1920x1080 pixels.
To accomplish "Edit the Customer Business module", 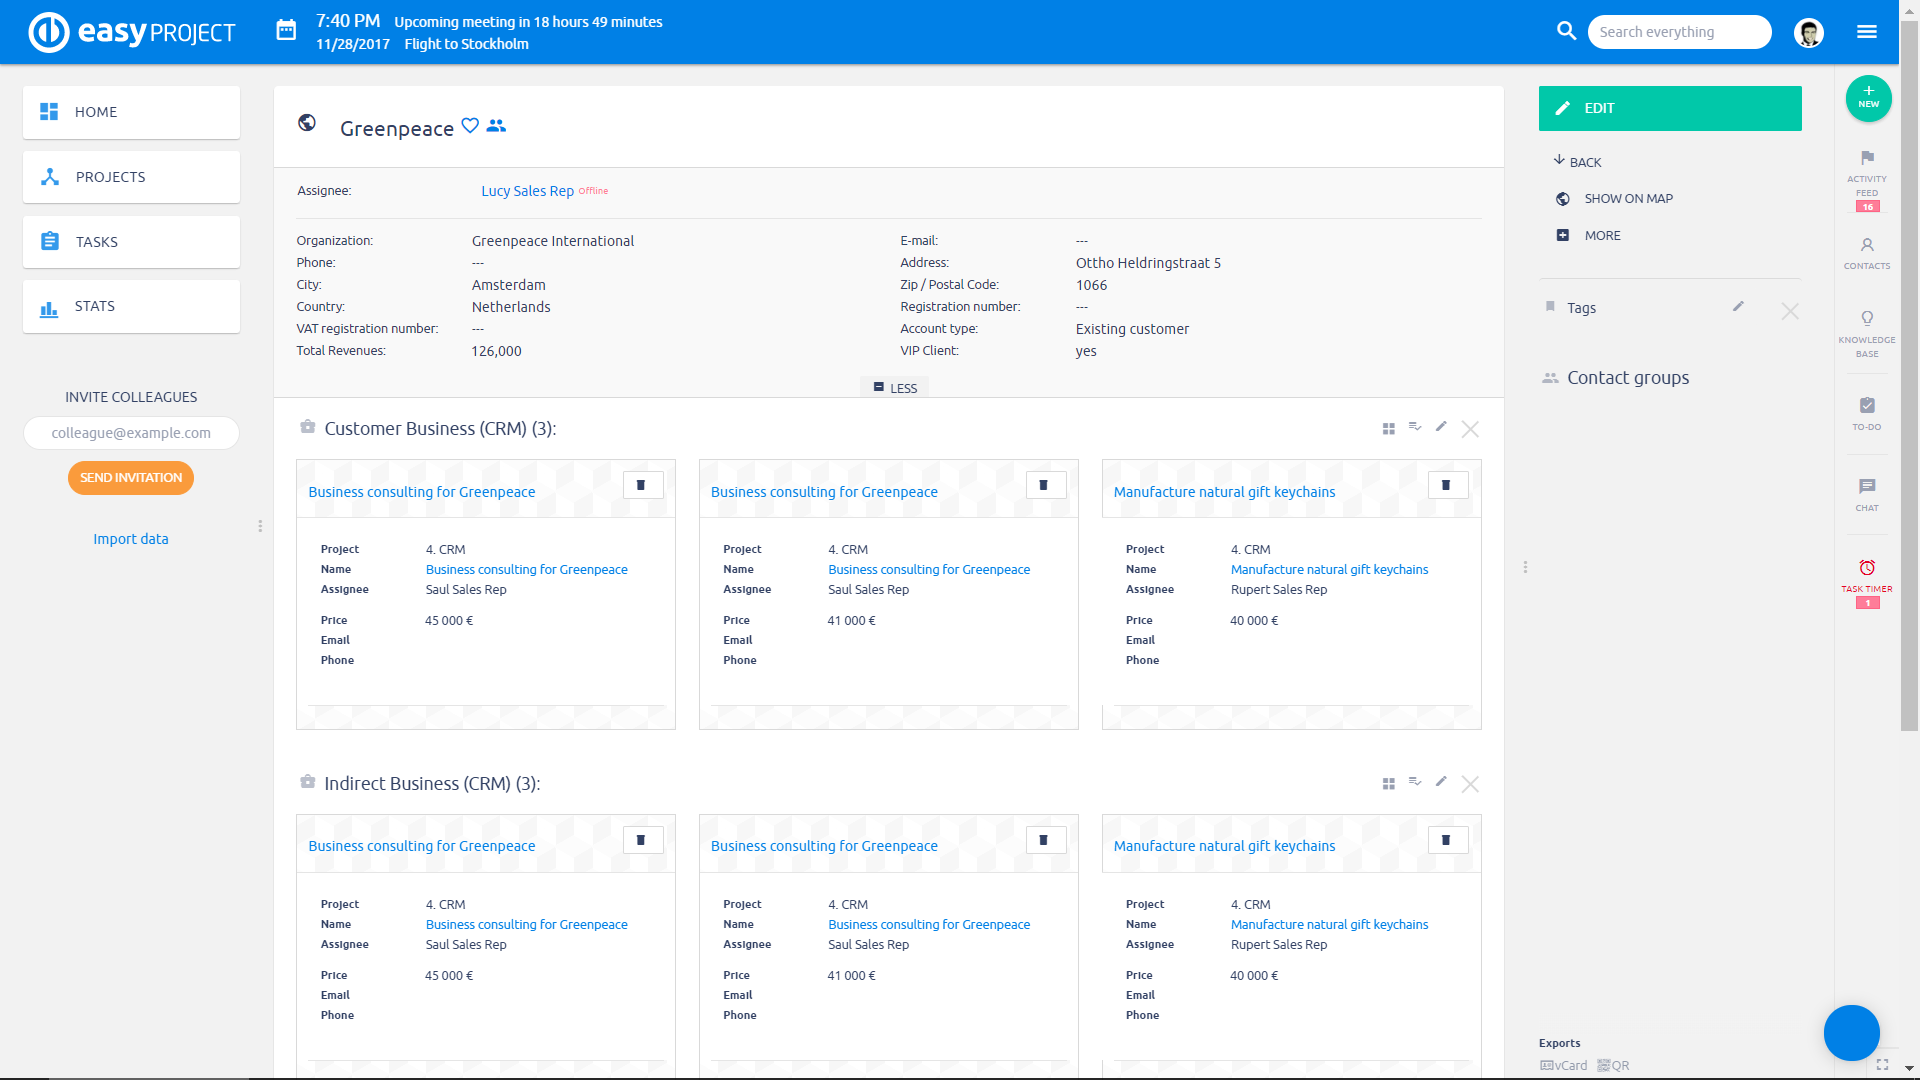I will click(1441, 426).
